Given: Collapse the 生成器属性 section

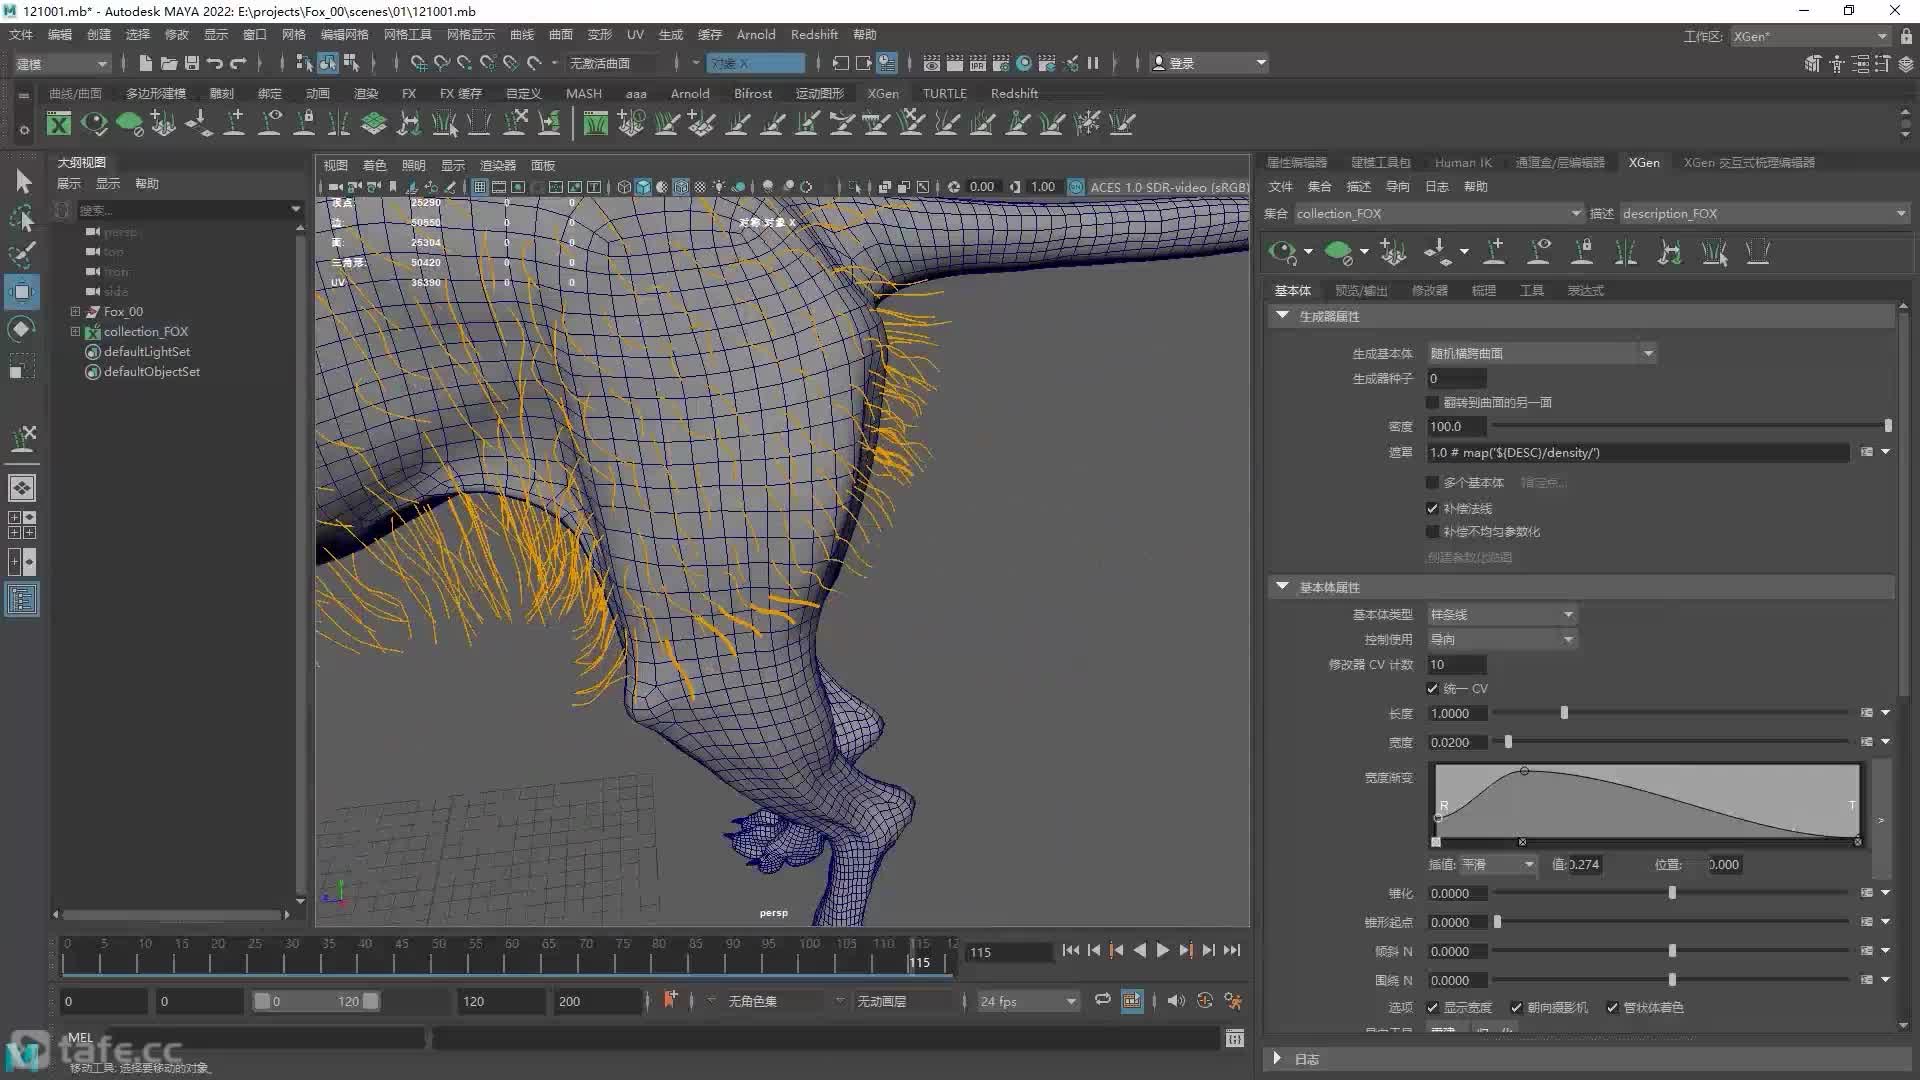Looking at the screenshot, I should point(1282,315).
